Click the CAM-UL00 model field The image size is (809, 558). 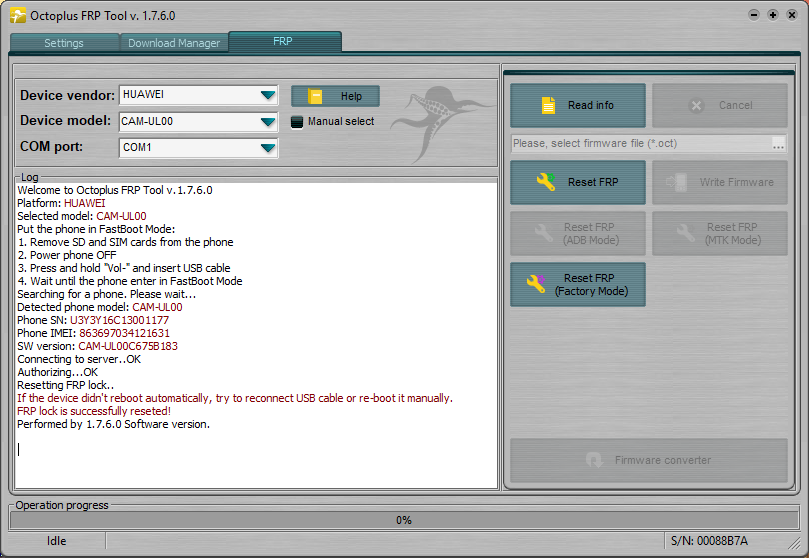[199, 122]
